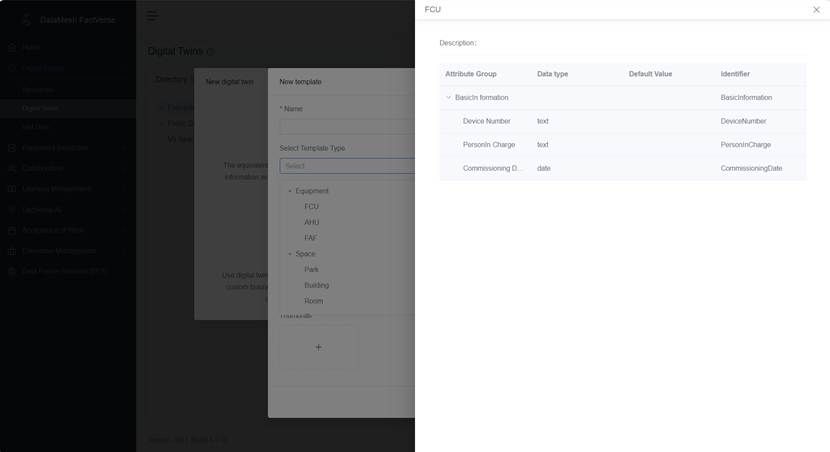Collapse the Space tree node
The height and width of the screenshot is (452, 830).
coord(290,254)
